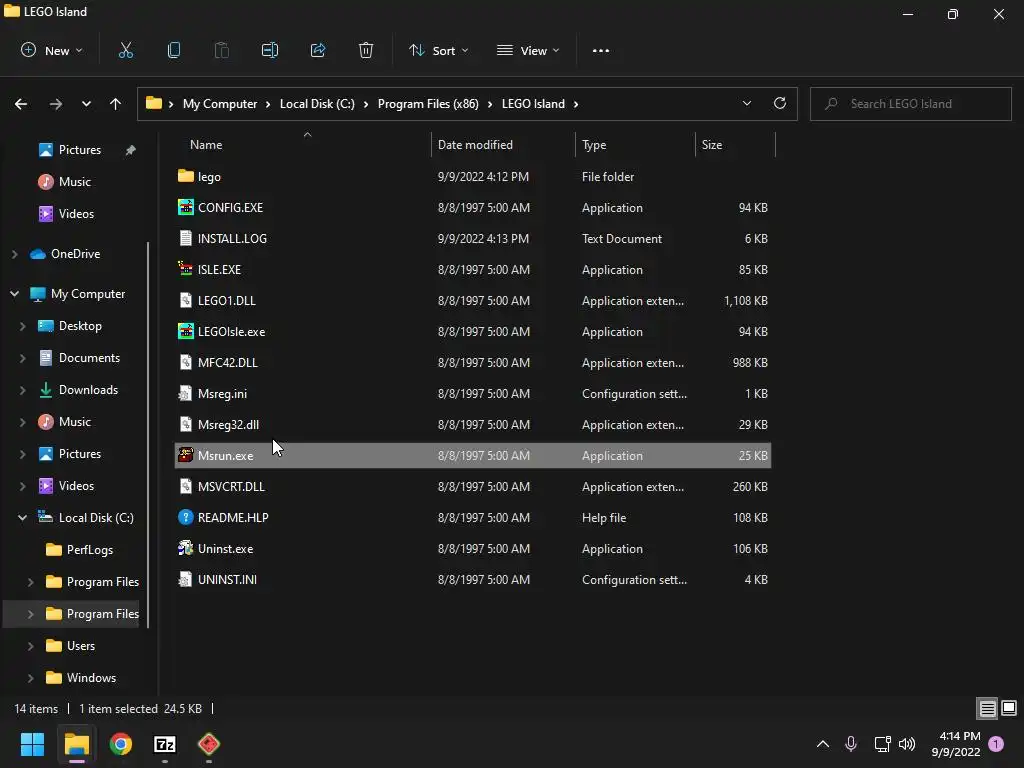Click Local Disk (C:) breadcrumb segment
Viewport: 1024px width, 768px height.
pos(317,104)
